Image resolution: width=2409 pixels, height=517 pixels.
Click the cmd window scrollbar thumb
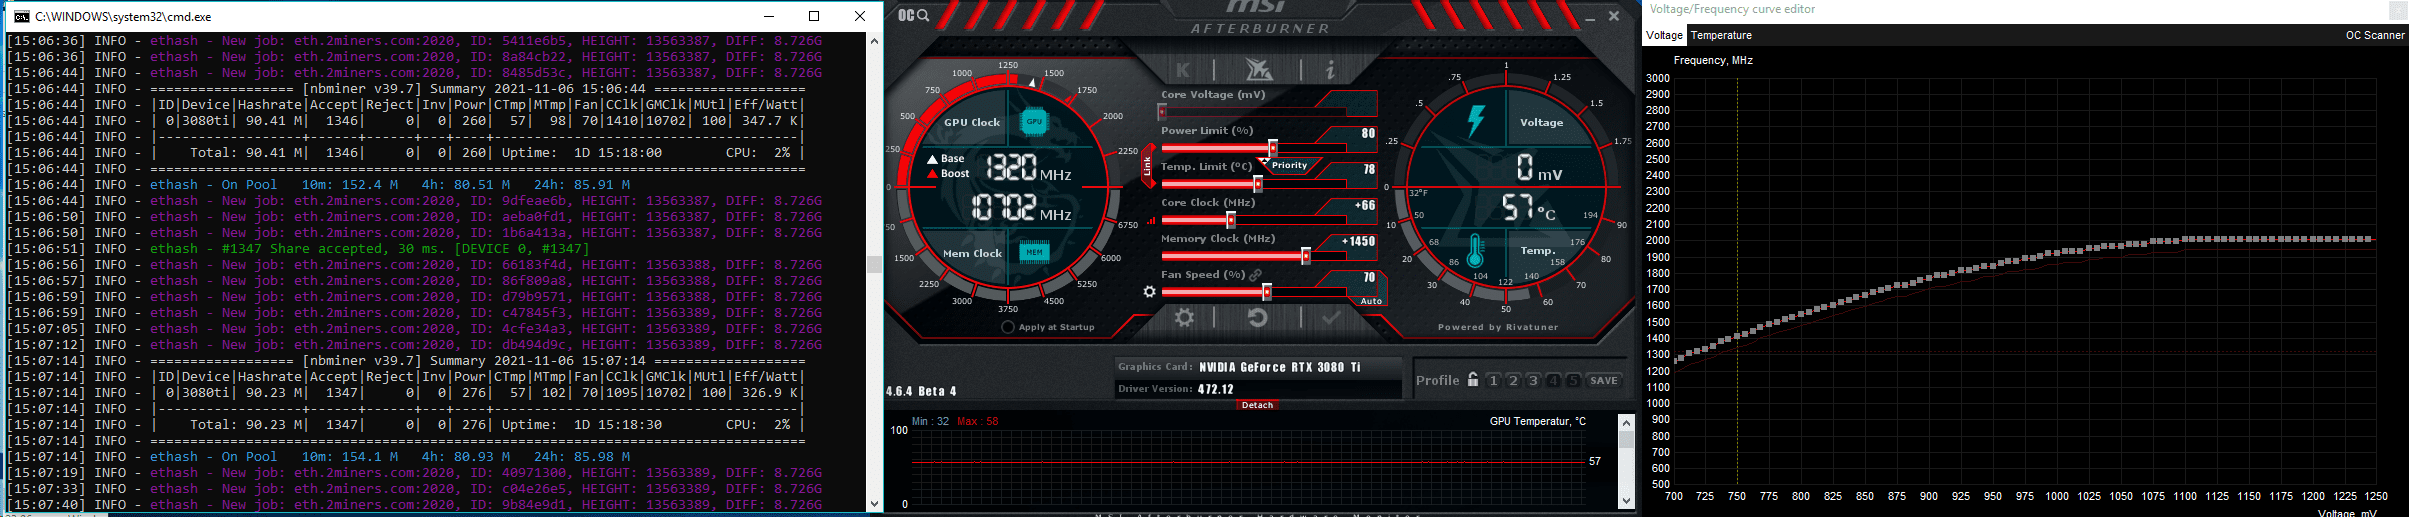[x=875, y=264]
